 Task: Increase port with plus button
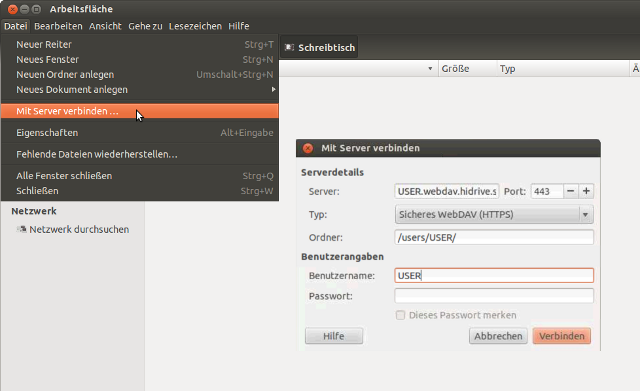pyautogui.click(x=586, y=191)
